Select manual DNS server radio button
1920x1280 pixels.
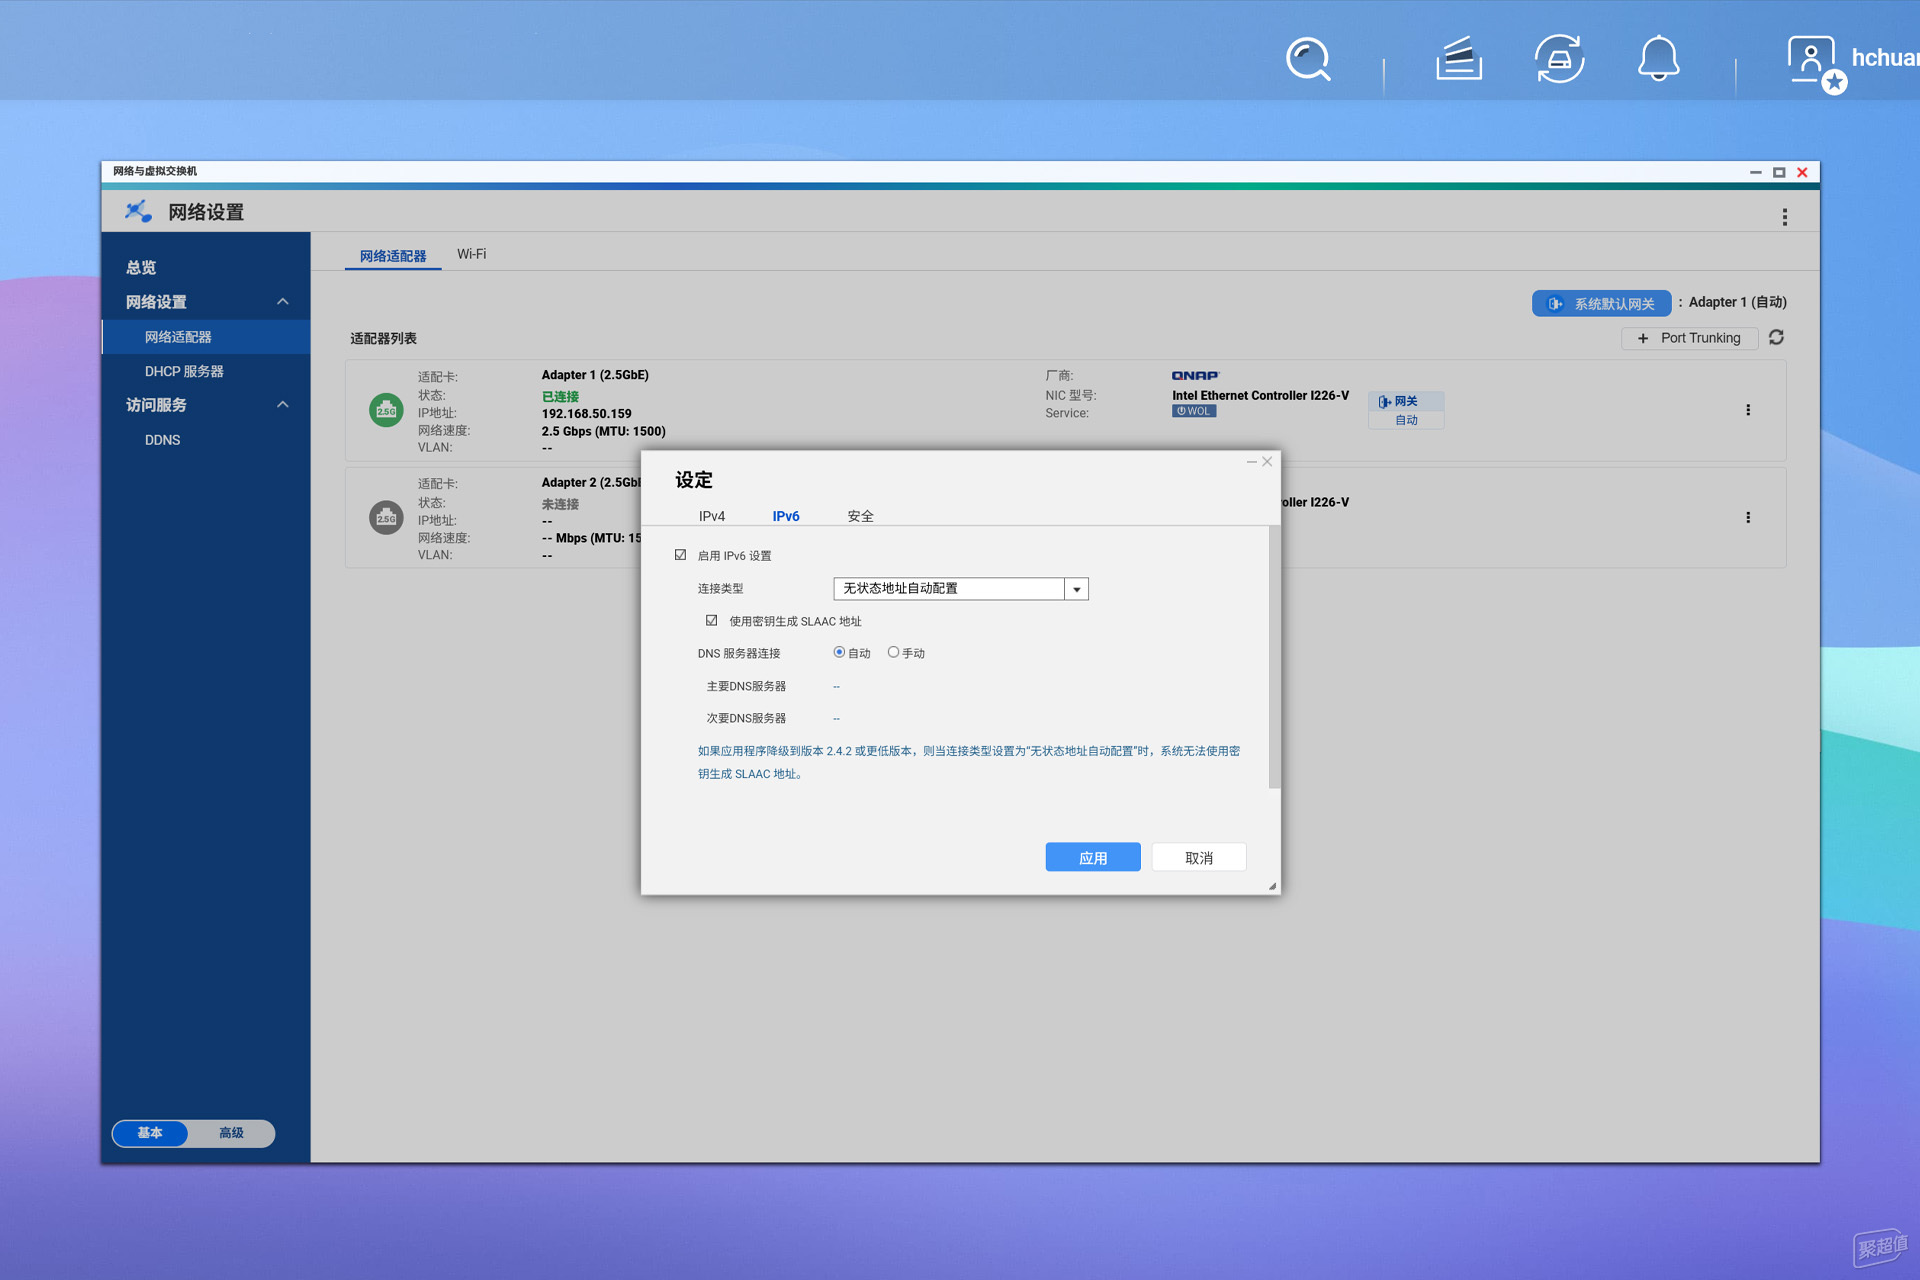click(893, 652)
